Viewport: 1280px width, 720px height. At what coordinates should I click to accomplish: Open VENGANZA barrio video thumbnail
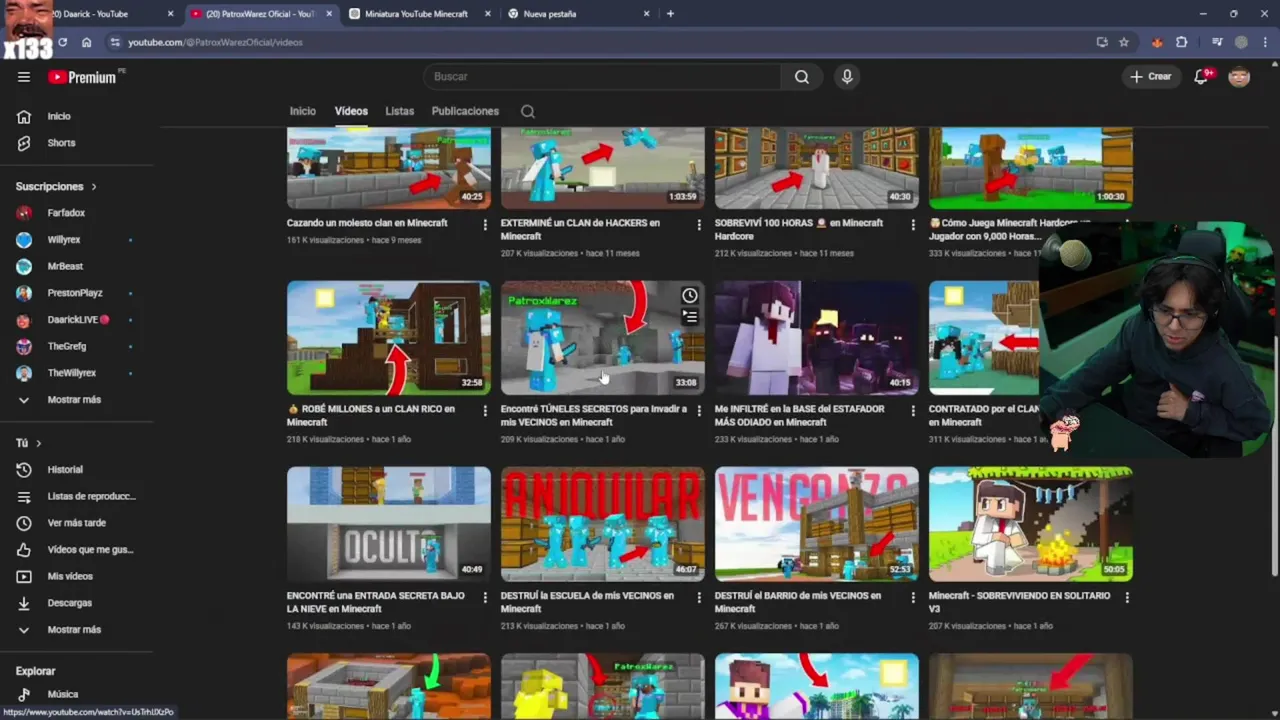[817, 524]
